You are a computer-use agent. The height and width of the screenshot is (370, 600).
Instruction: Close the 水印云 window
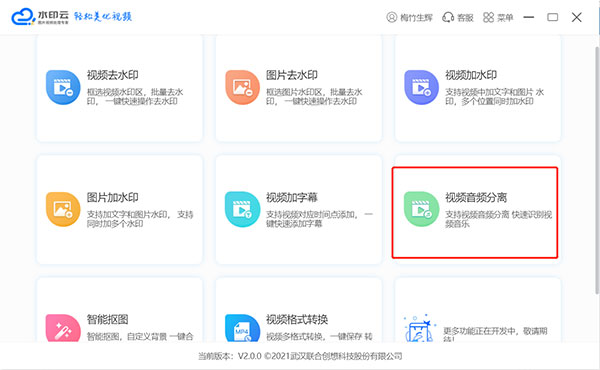pos(577,17)
